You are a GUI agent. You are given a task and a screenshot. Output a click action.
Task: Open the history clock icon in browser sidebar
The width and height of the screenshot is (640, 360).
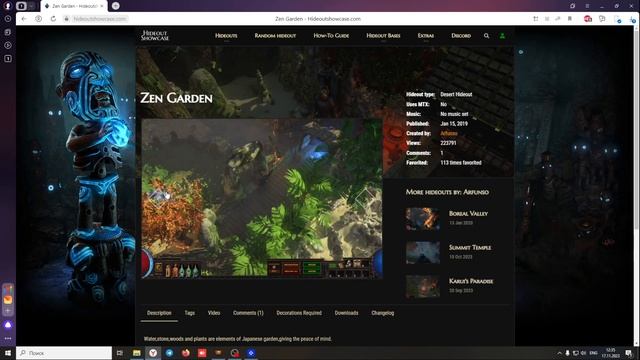coord(8,19)
